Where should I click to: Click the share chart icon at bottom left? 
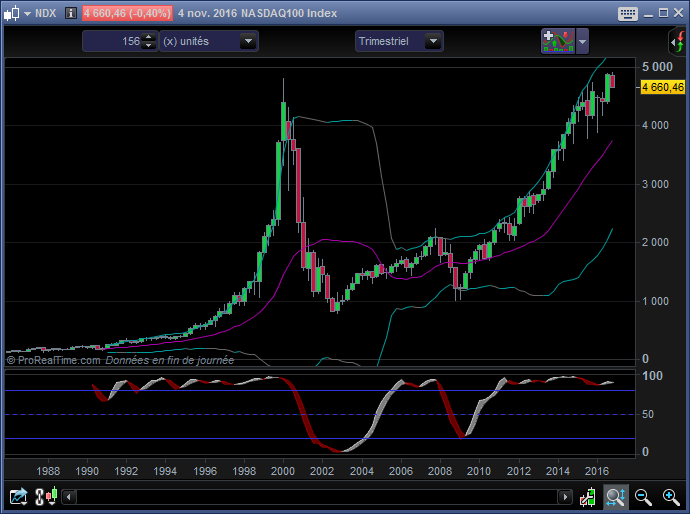click(17, 496)
